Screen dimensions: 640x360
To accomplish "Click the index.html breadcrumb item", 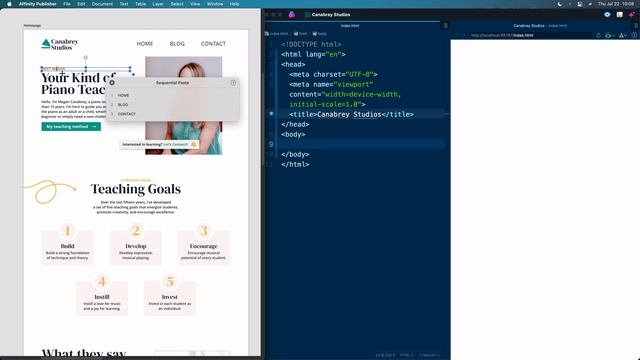I will tap(276, 34).
